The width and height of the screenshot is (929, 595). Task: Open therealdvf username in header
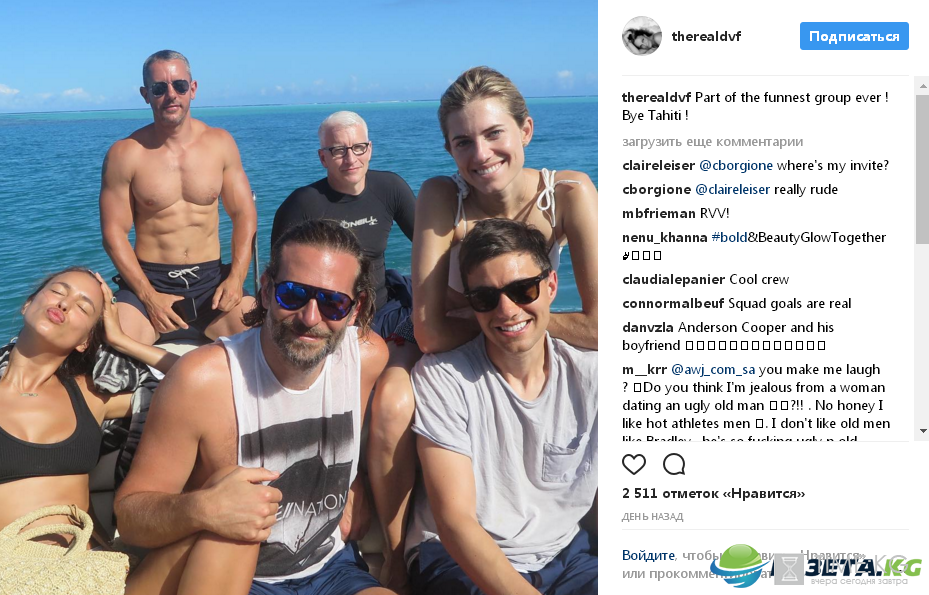tap(706, 37)
